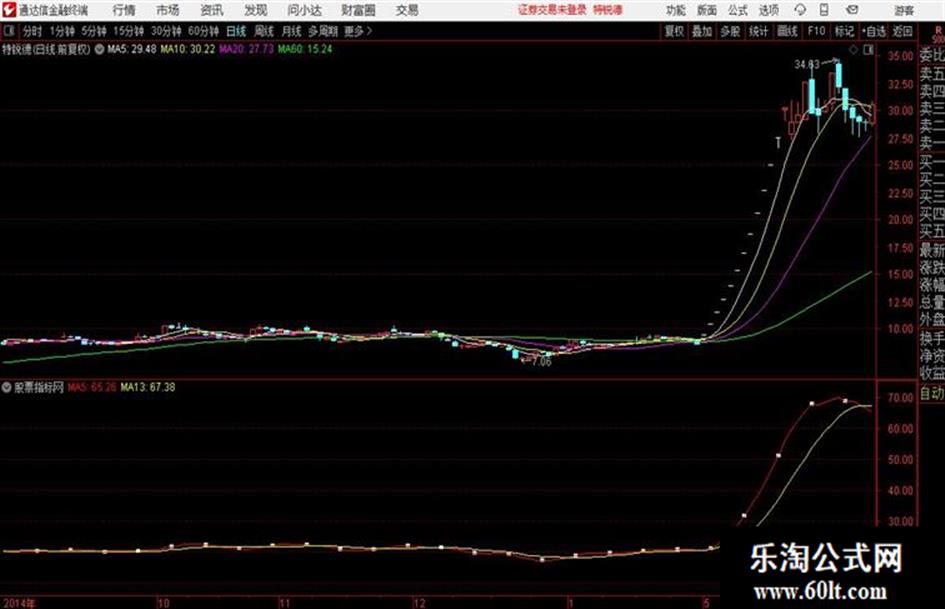Open the 财富圈 menu
This screenshot has height=609, width=945.
pos(358,10)
